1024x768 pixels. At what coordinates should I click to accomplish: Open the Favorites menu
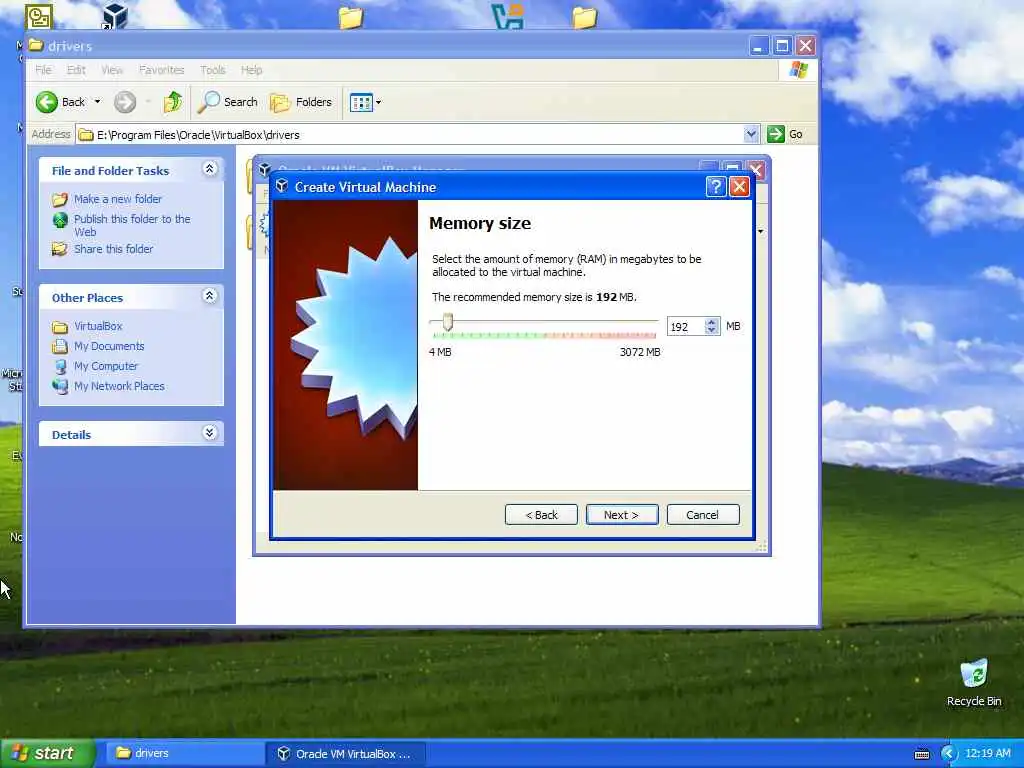tap(161, 70)
